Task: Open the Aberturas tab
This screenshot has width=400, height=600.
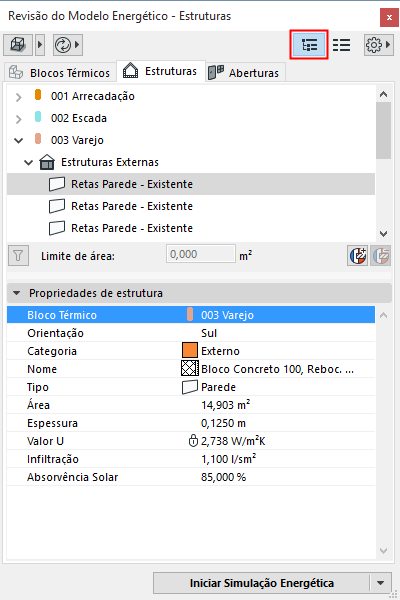Action: point(245,73)
